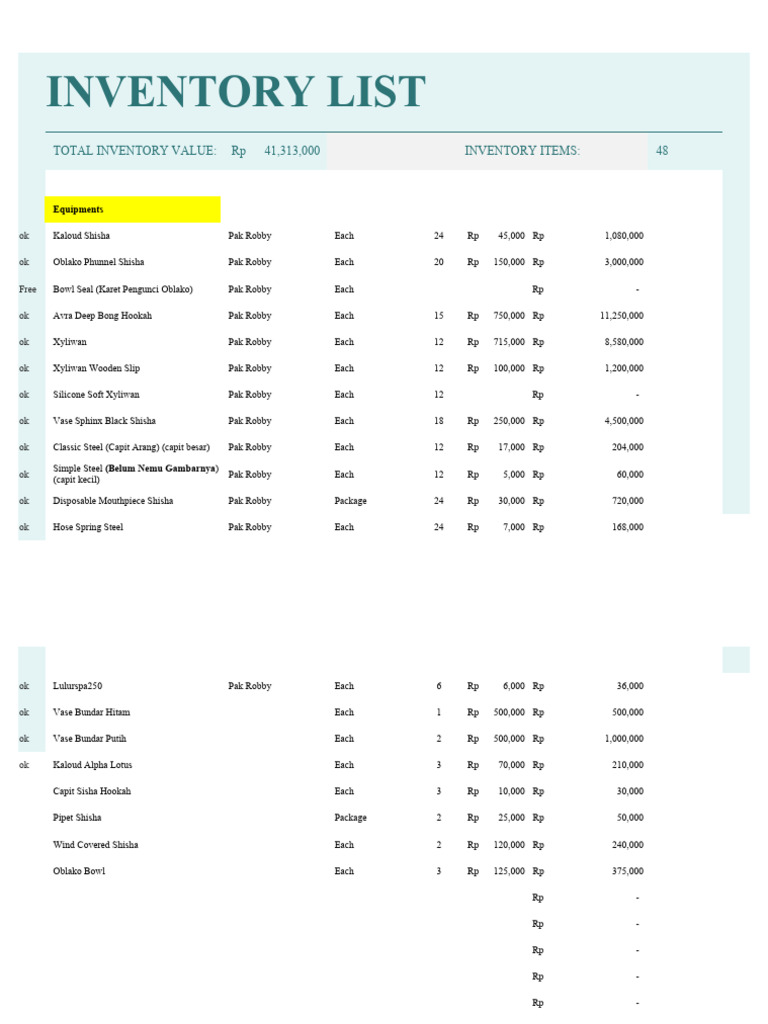Click Kaloud Alpha Lotus item
Screen dimensions: 768x1024
93,765
